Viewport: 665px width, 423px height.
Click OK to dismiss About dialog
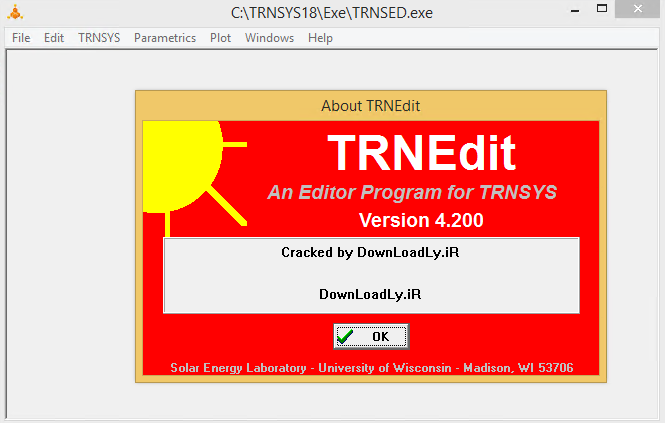[371, 336]
